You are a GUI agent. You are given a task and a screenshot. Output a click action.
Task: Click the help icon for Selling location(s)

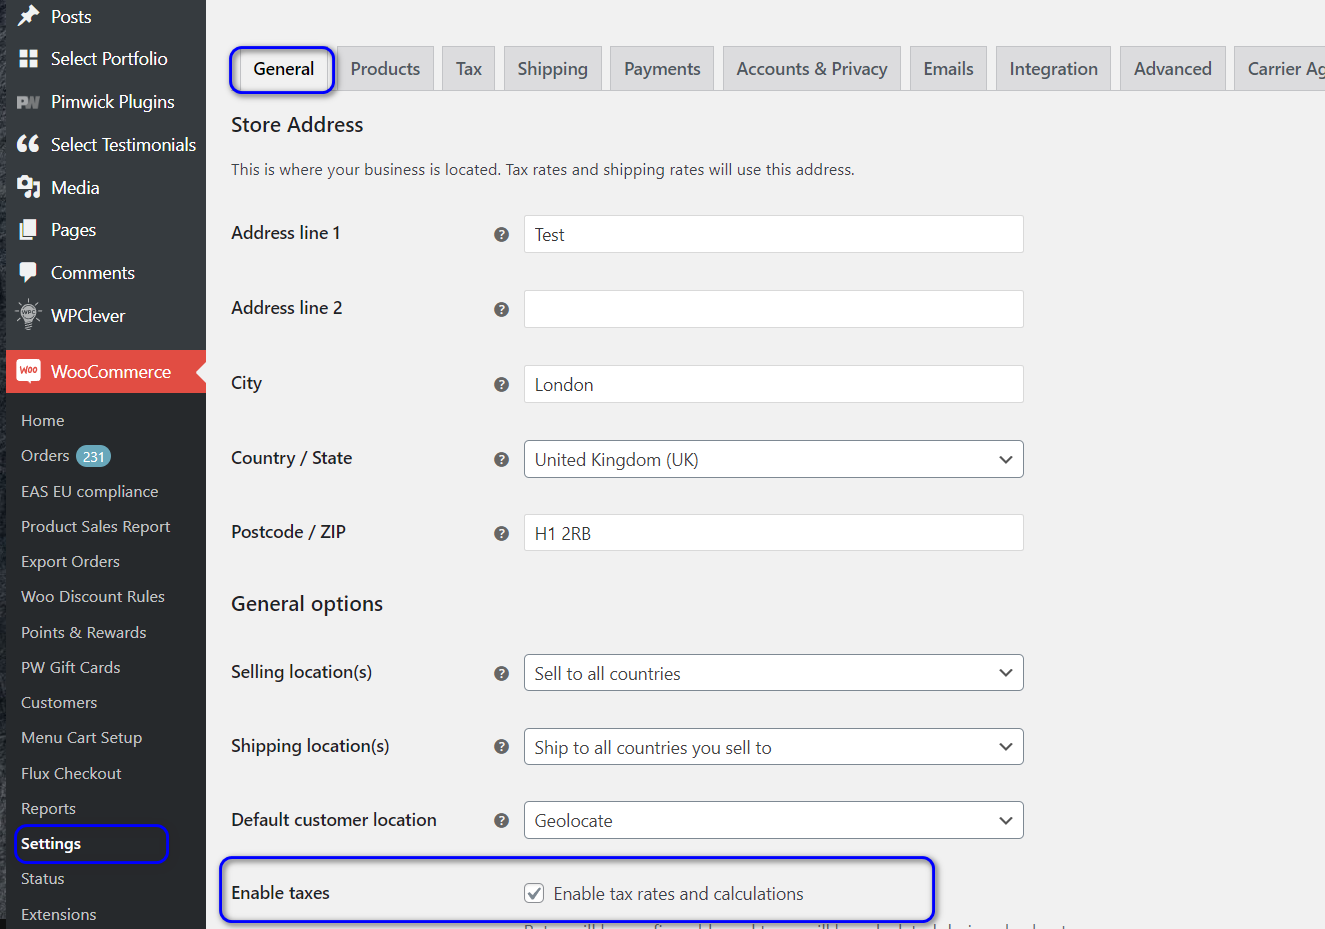pyautogui.click(x=501, y=674)
